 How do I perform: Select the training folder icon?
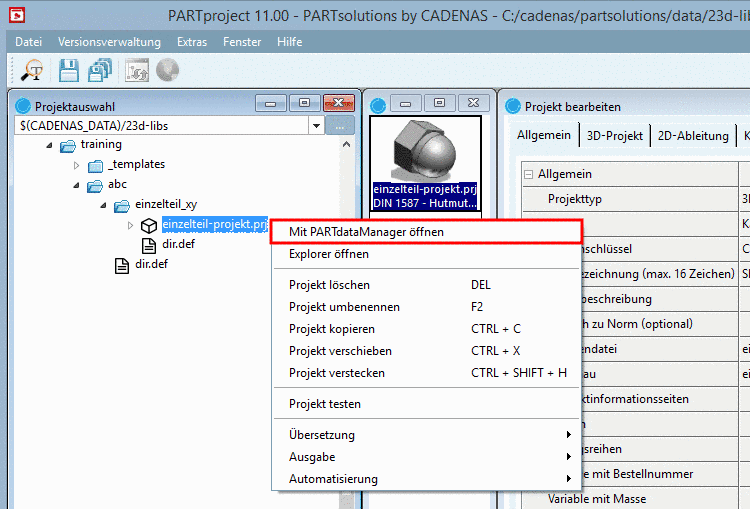click(68, 145)
